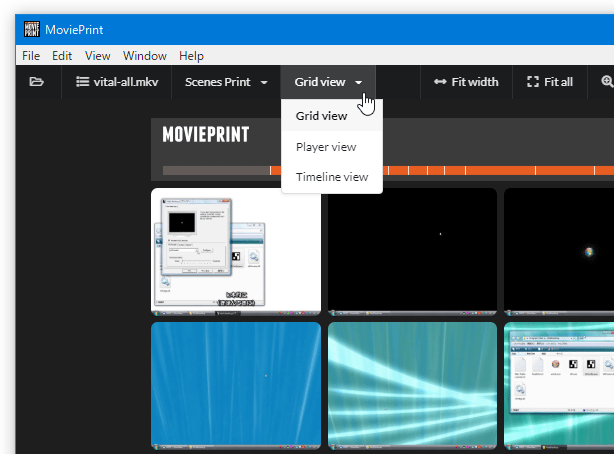The height and width of the screenshot is (454, 614).
Task: Switch to Player view
Action: coord(332,147)
